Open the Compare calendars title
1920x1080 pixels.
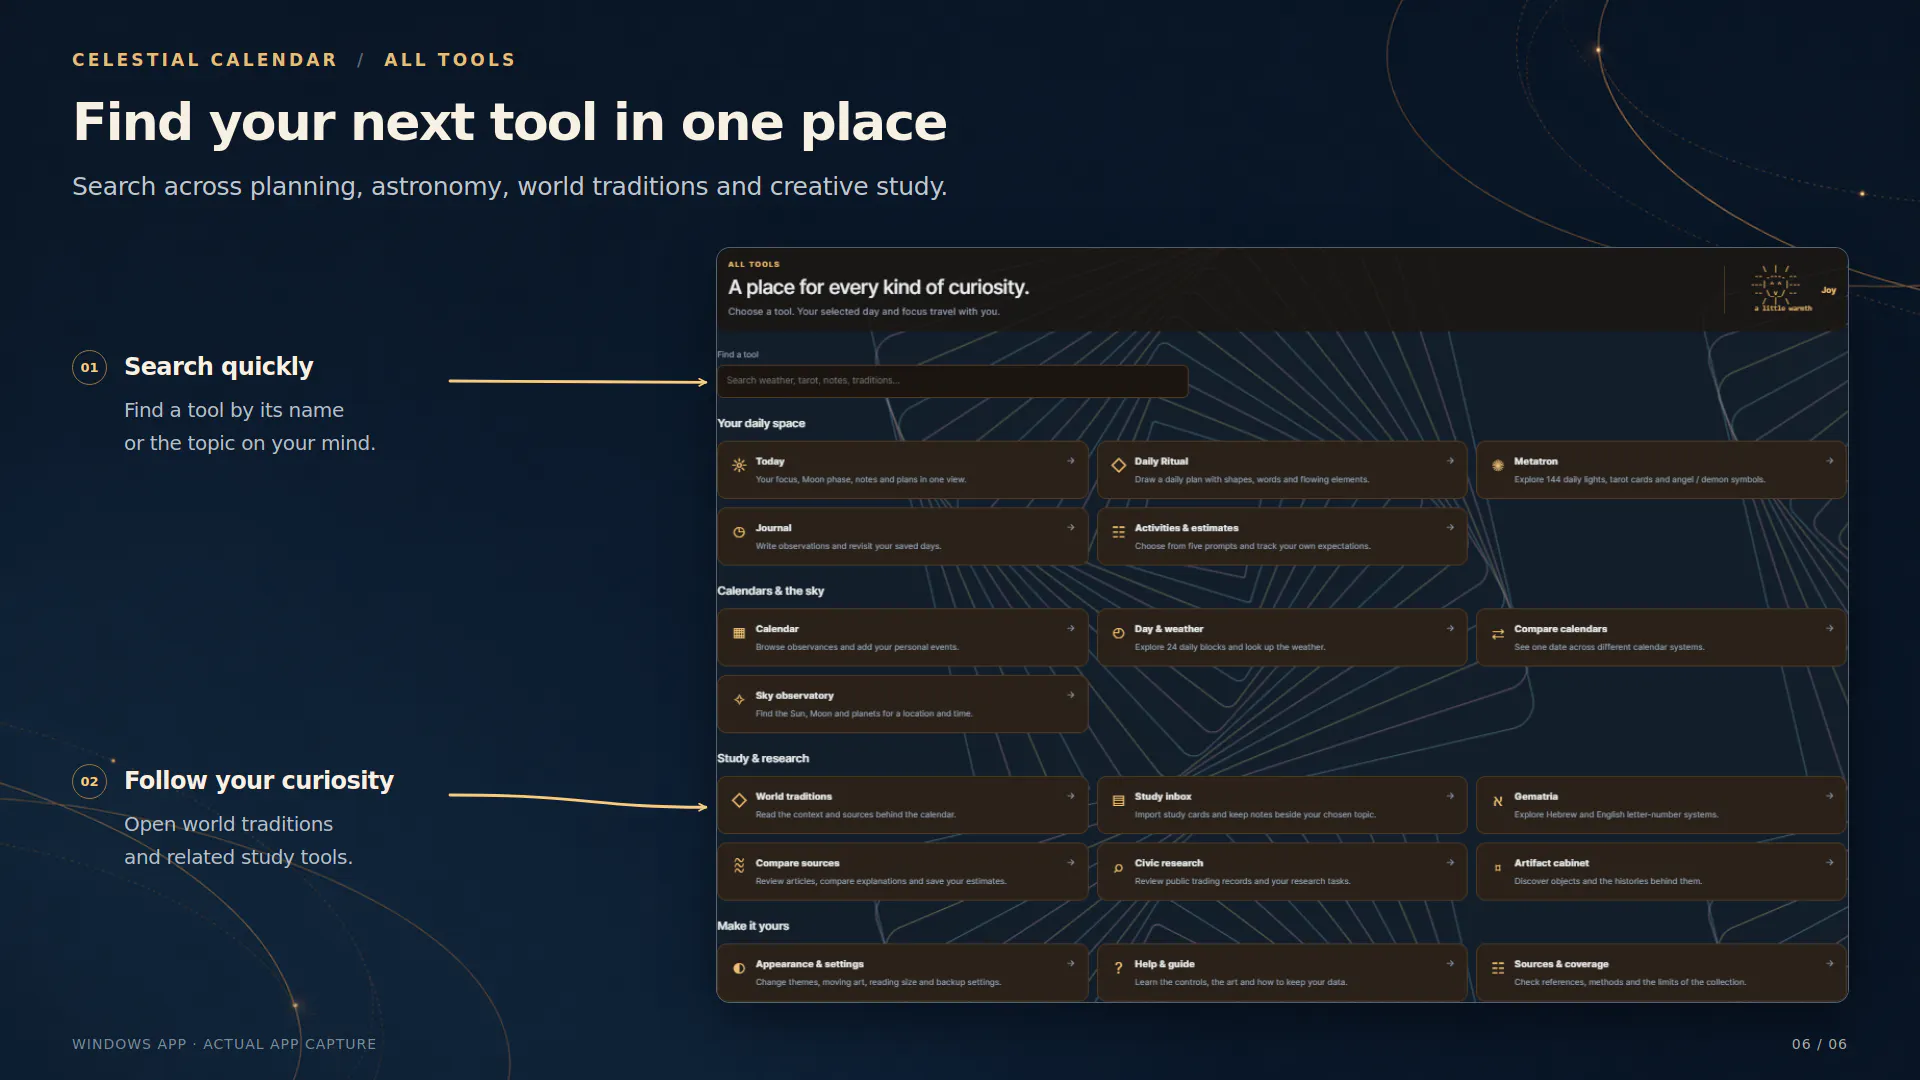coord(1560,629)
